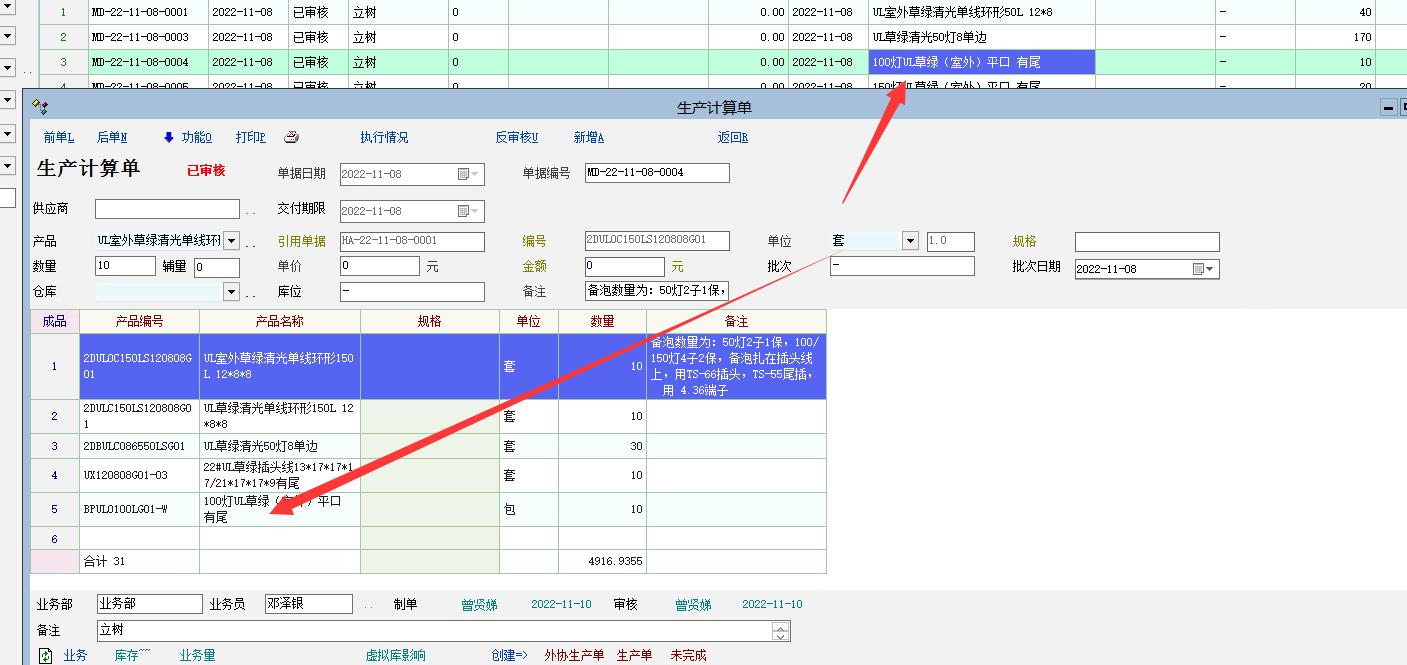Open the 单位 unit dropdown
This screenshot has height=665, width=1407.
910,241
